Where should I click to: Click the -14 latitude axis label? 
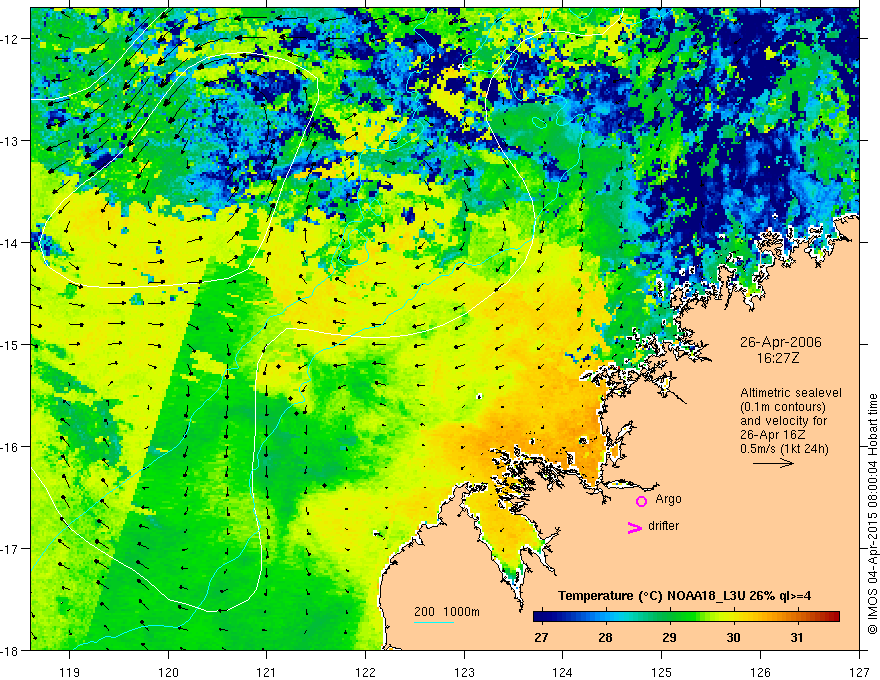point(12,243)
